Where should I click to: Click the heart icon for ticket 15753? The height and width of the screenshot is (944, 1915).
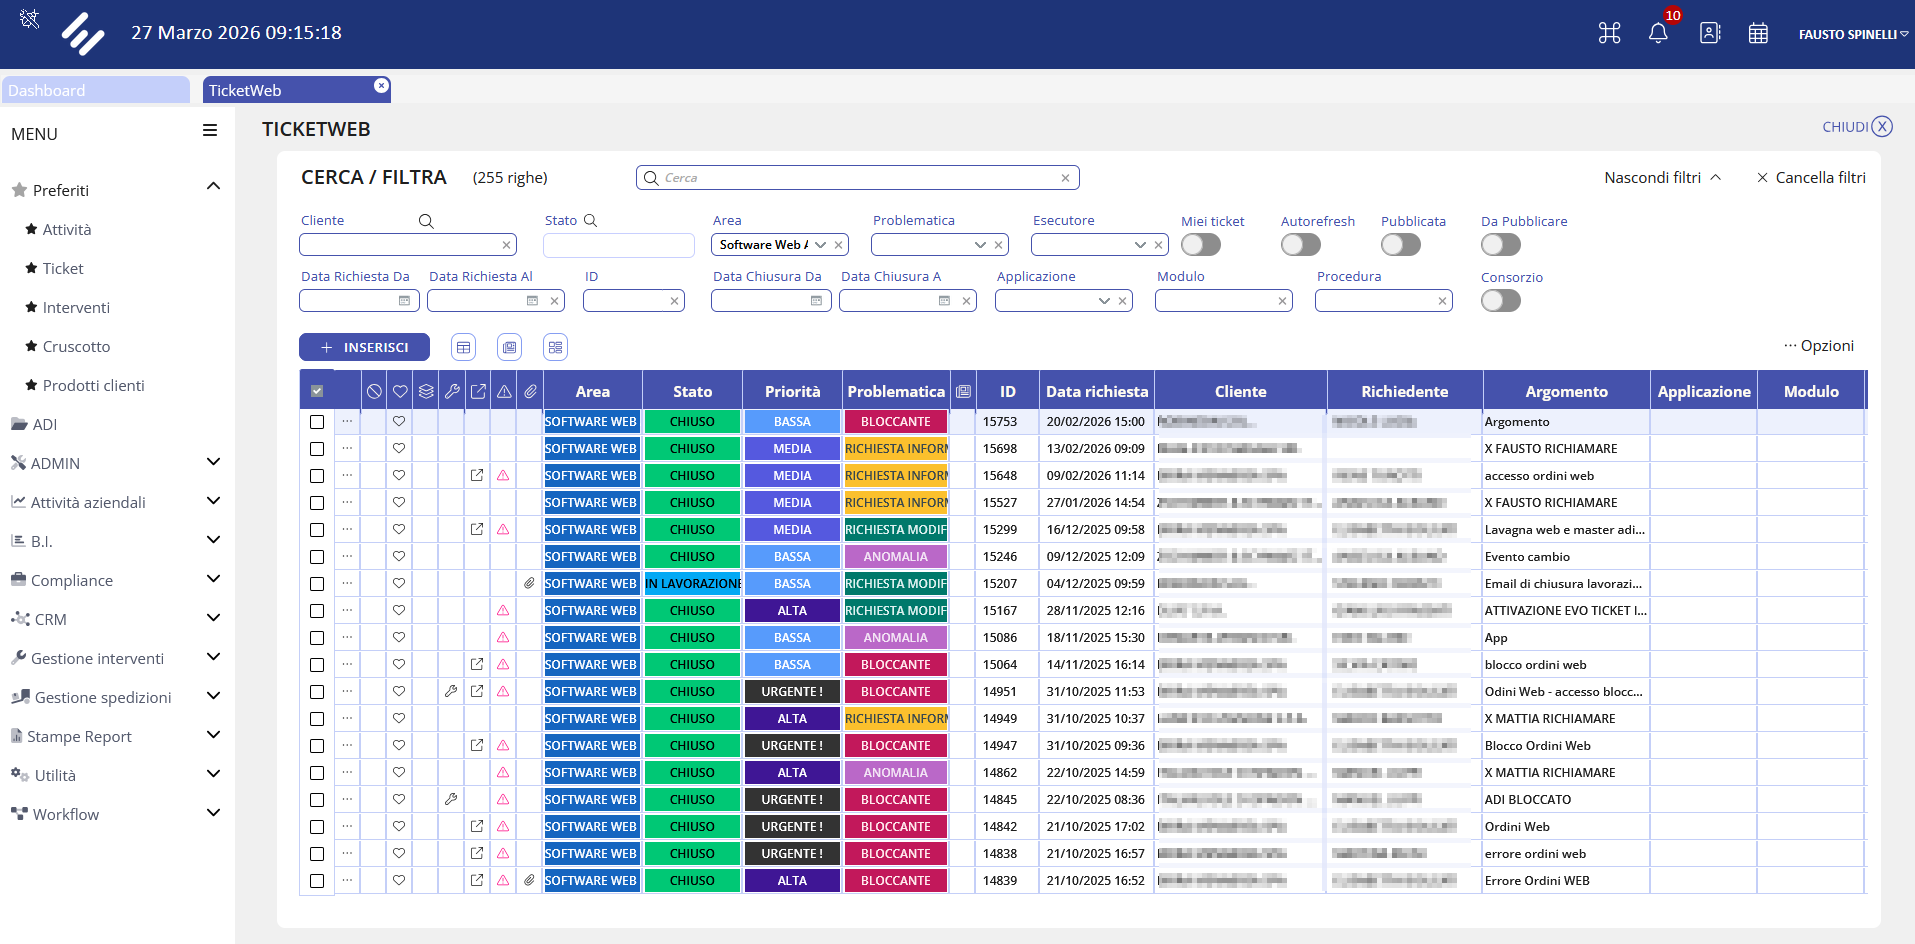(x=399, y=422)
